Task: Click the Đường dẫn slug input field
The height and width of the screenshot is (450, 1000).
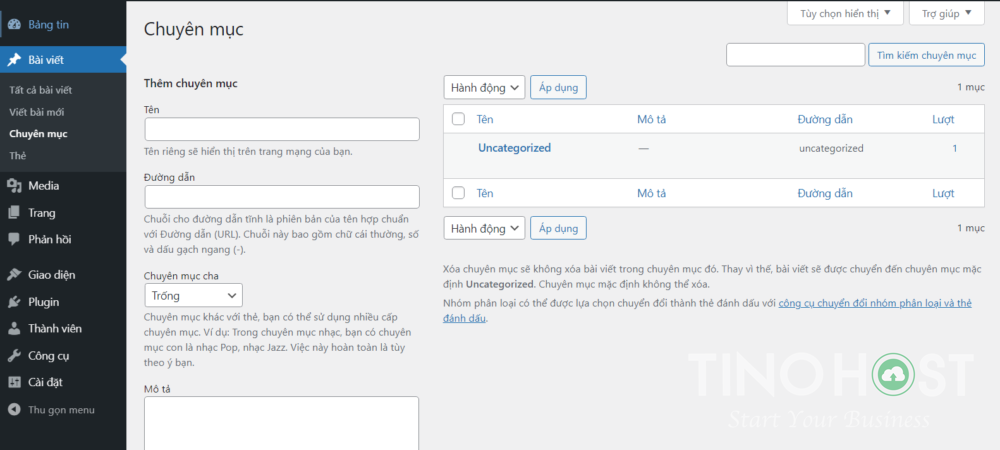Action: (x=282, y=197)
